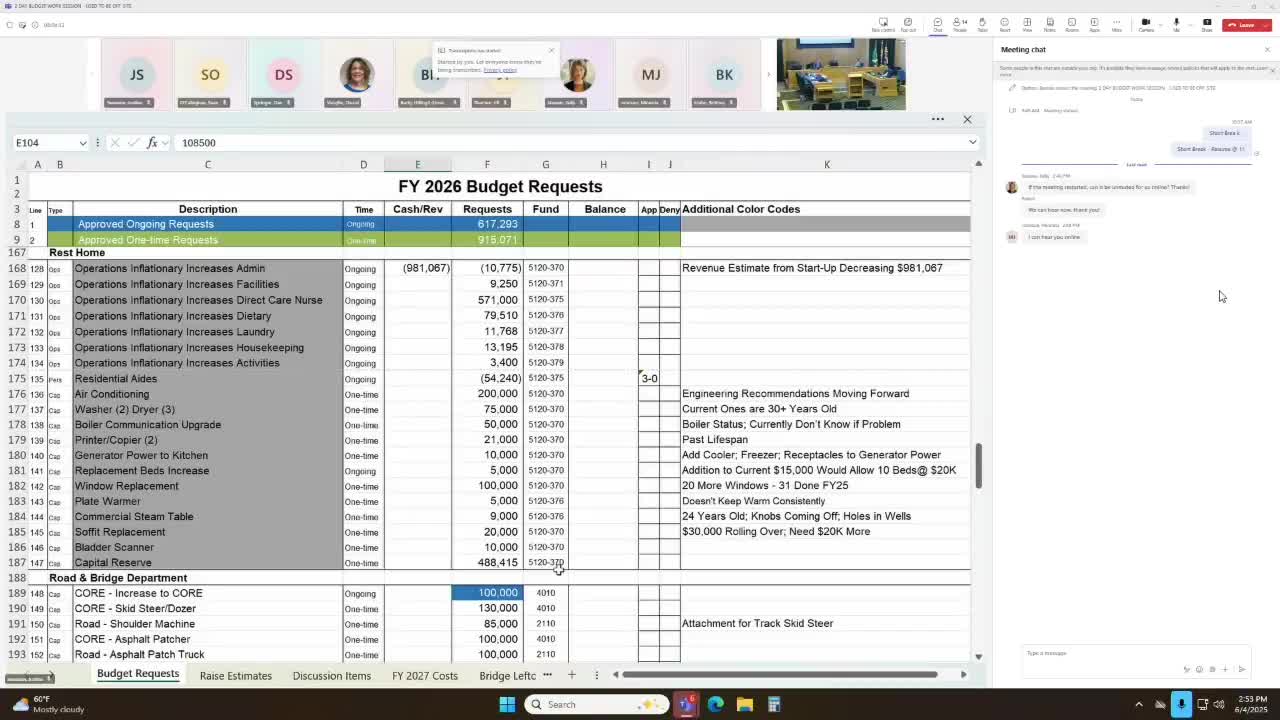Select column E header
This screenshot has height=720, width=1280.
[418, 165]
